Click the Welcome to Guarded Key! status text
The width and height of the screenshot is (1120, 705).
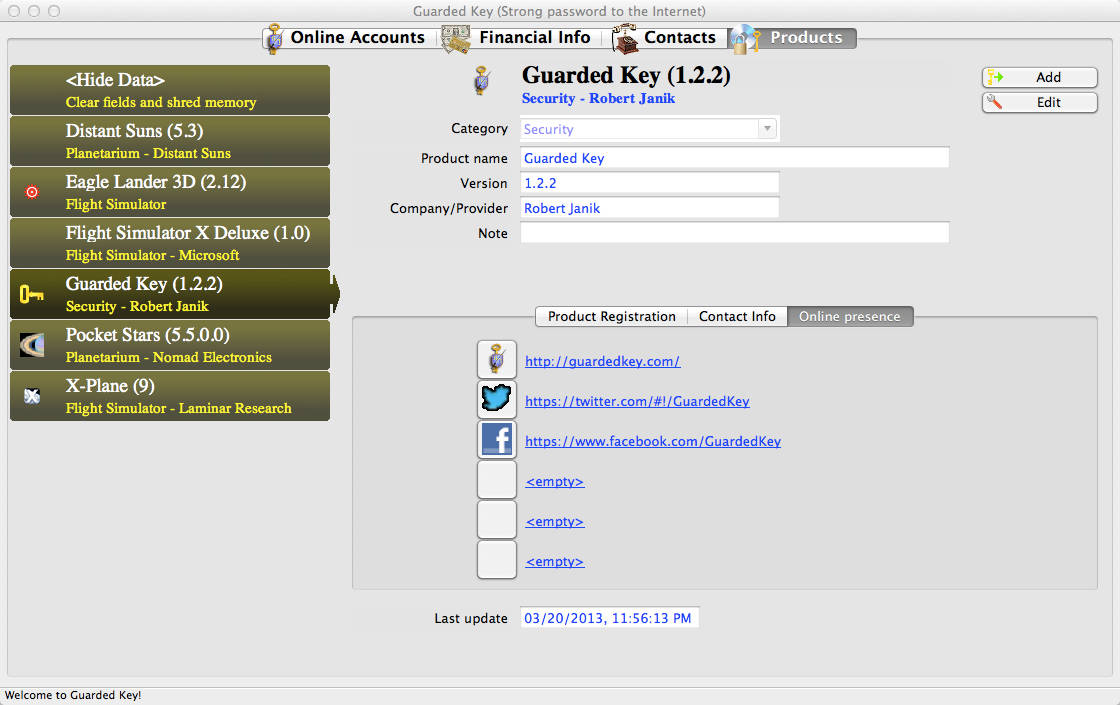point(73,695)
